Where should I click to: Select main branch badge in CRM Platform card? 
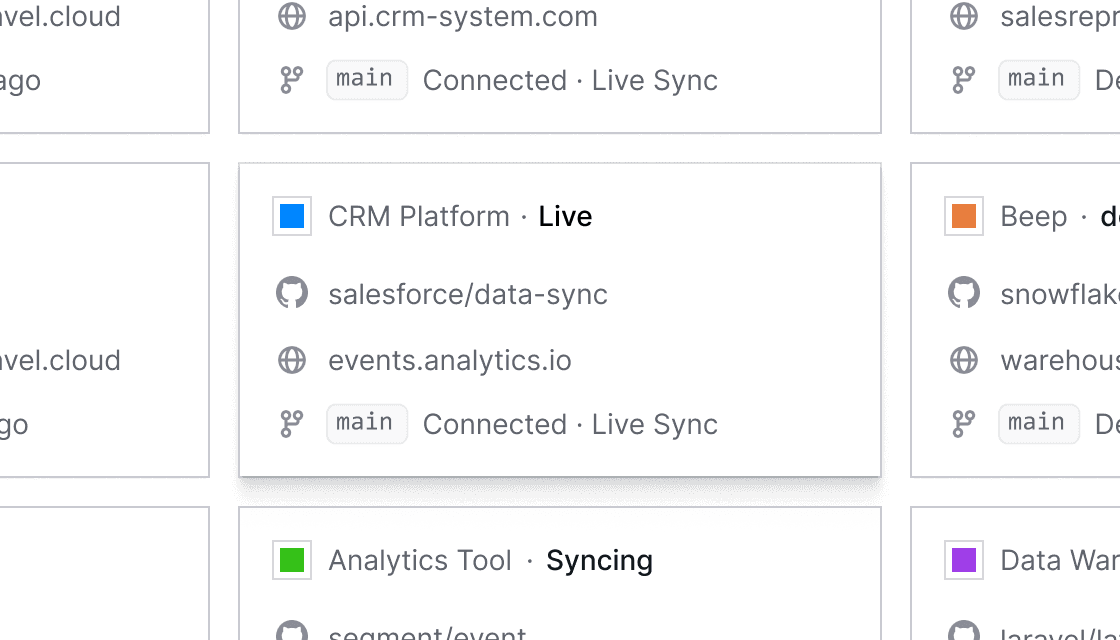coord(367,424)
